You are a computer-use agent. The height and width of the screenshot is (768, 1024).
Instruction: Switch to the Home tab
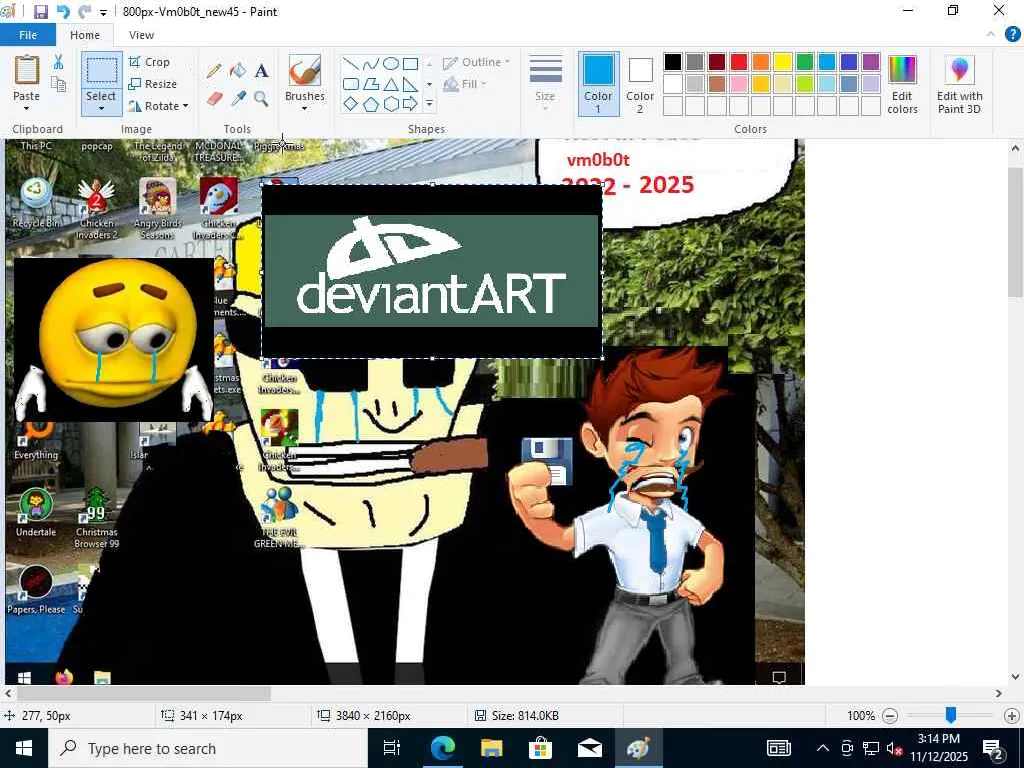(85, 35)
